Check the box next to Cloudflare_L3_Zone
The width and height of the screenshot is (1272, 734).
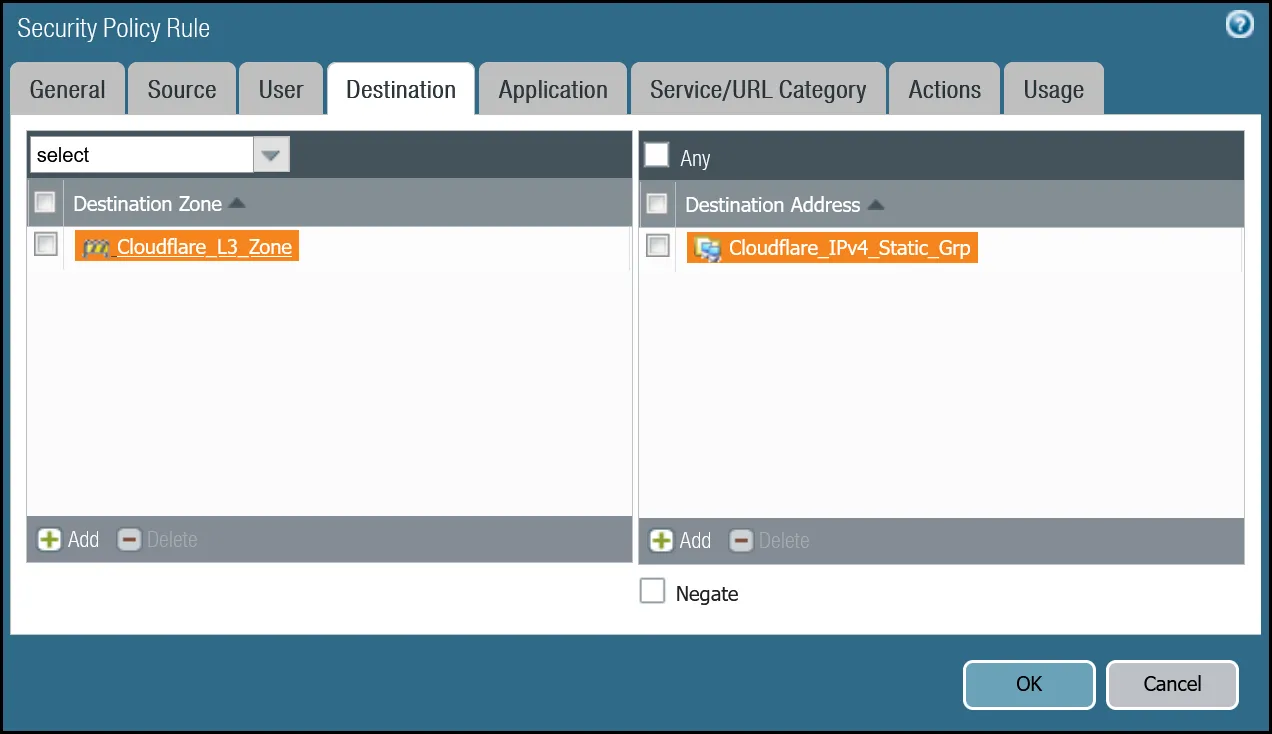[45, 243]
